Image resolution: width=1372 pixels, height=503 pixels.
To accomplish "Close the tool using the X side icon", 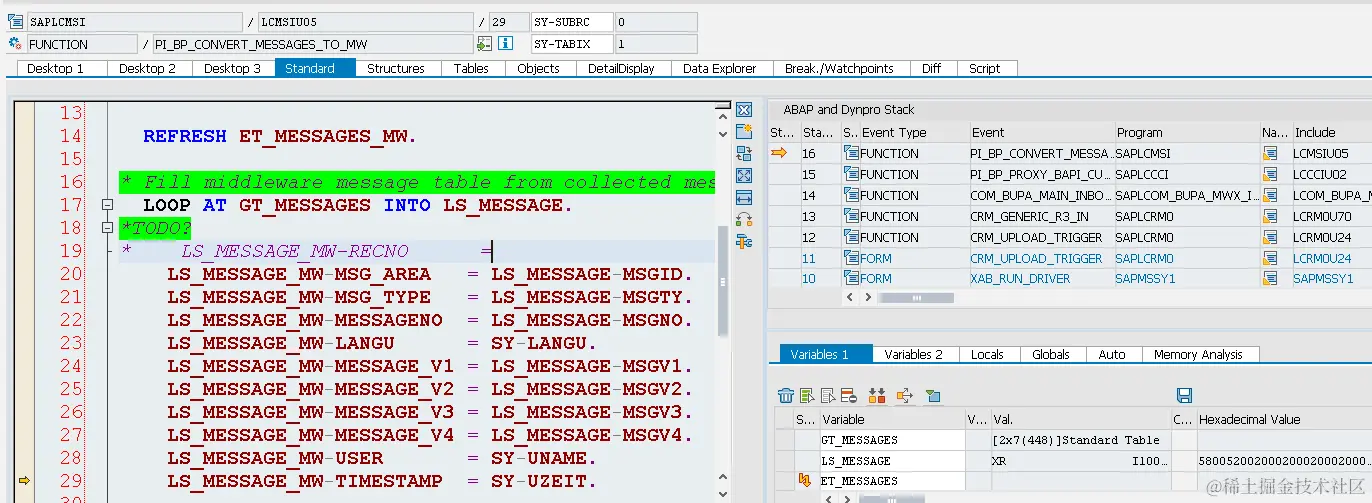I will (743, 110).
